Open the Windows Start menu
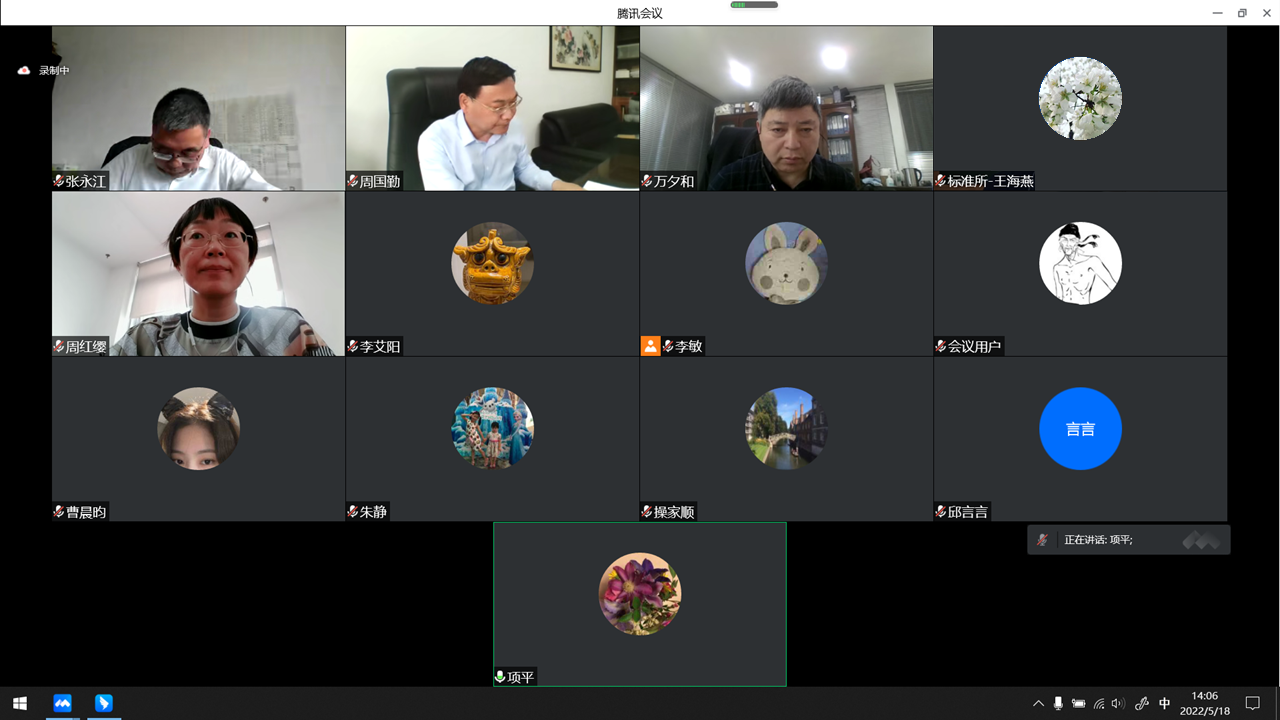The width and height of the screenshot is (1280, 720). click(x=20, y=703)
